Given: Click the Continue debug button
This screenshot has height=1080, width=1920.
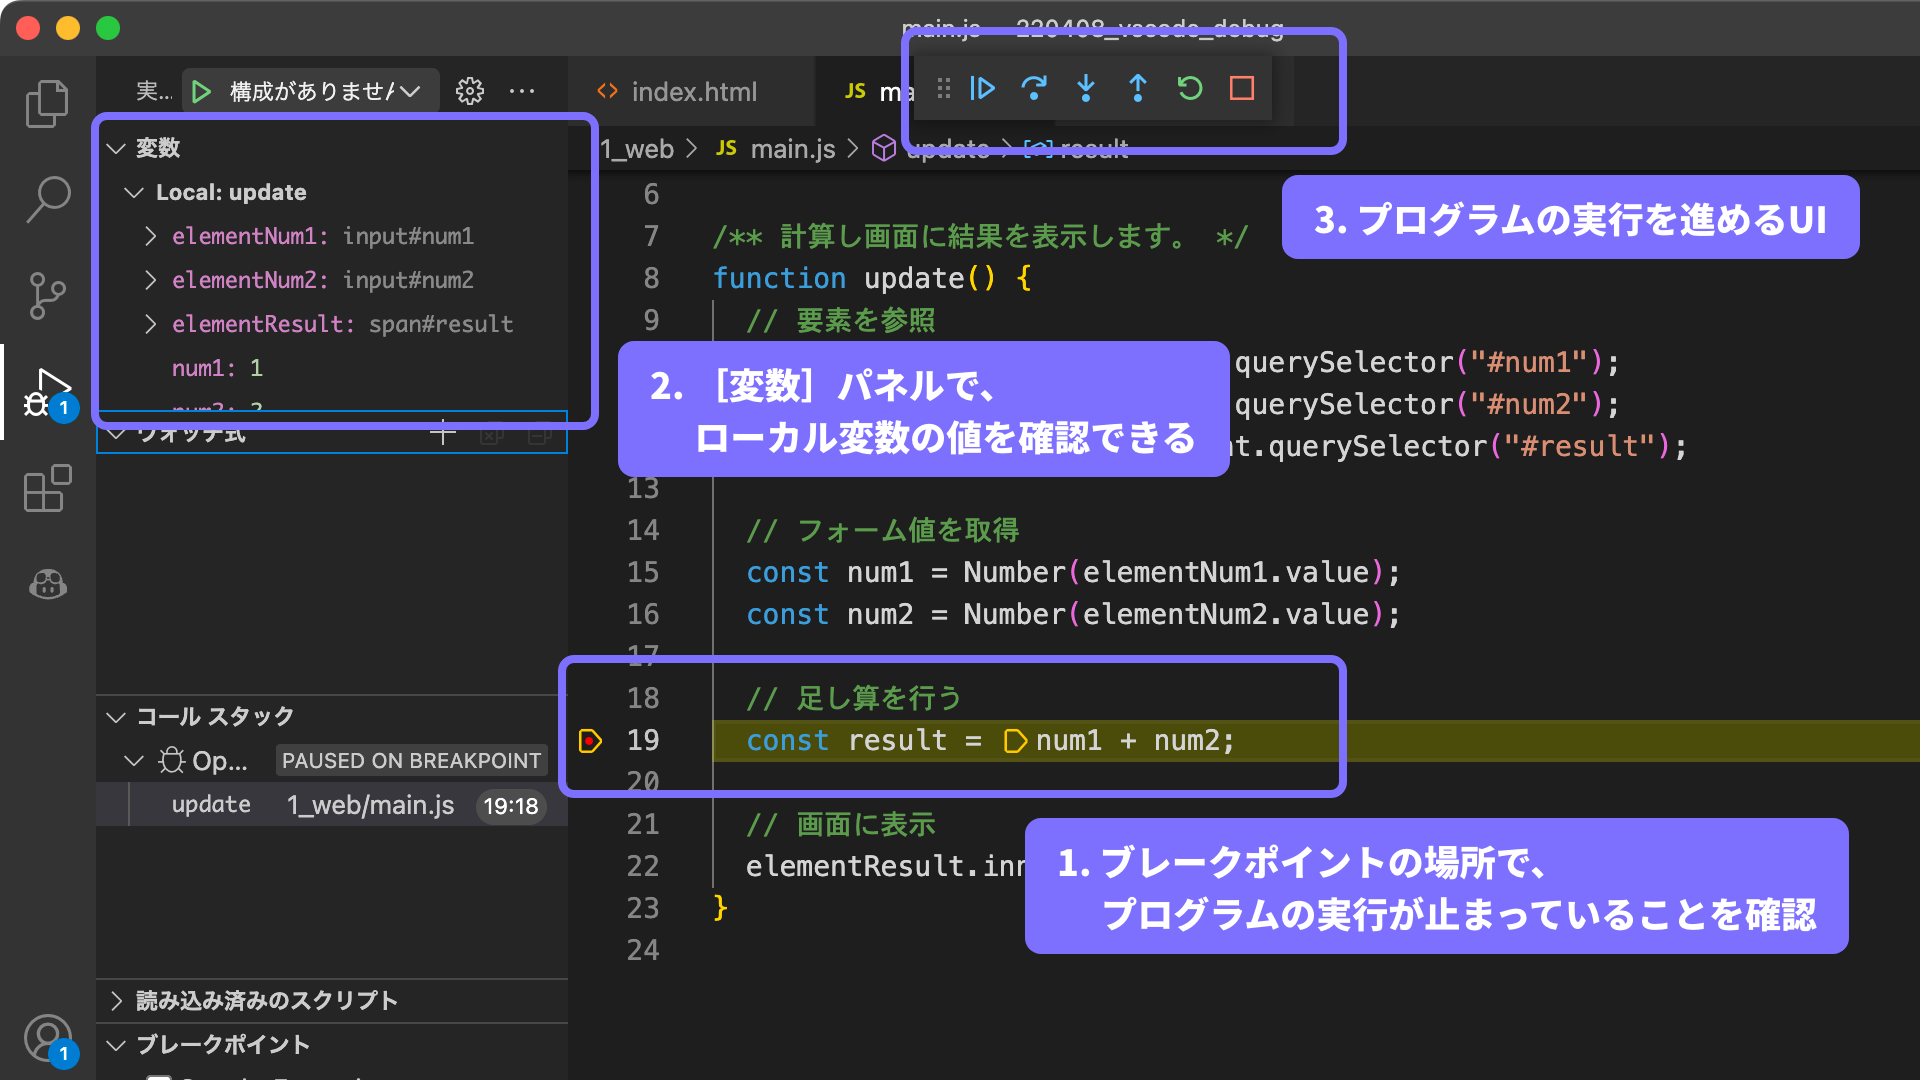Looking at the screenshot, I should [x=982, y=89].
